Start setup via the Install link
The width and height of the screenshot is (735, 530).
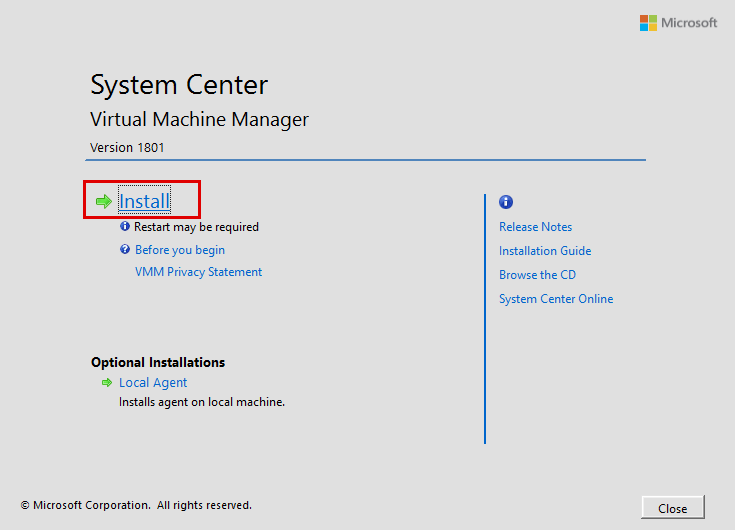click(144, 201)
